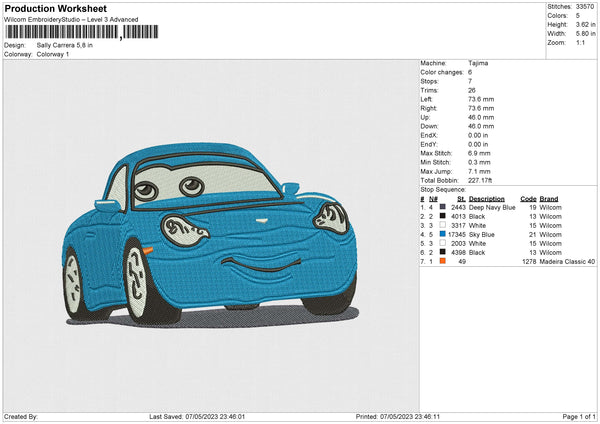Image resolution: width=600 pixels, height=424 pixels.
Task: Click the stitch count 17345
Action: click(x=457, y=234)
